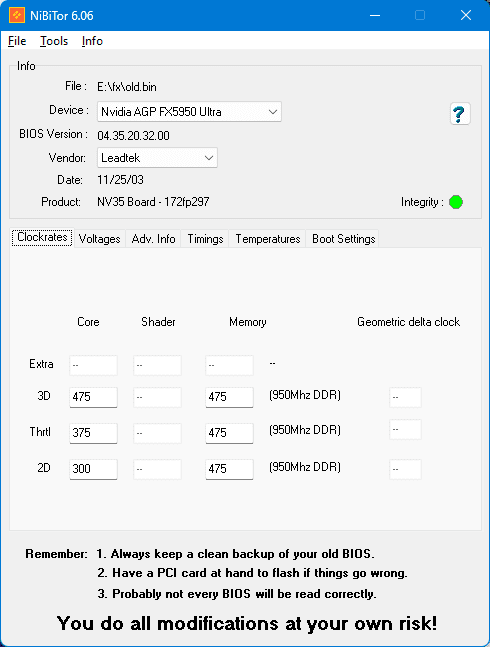Screen dimensions: 490x647
Task: Click the Thrtl Core clock field 375
Action: pos(93,433)
